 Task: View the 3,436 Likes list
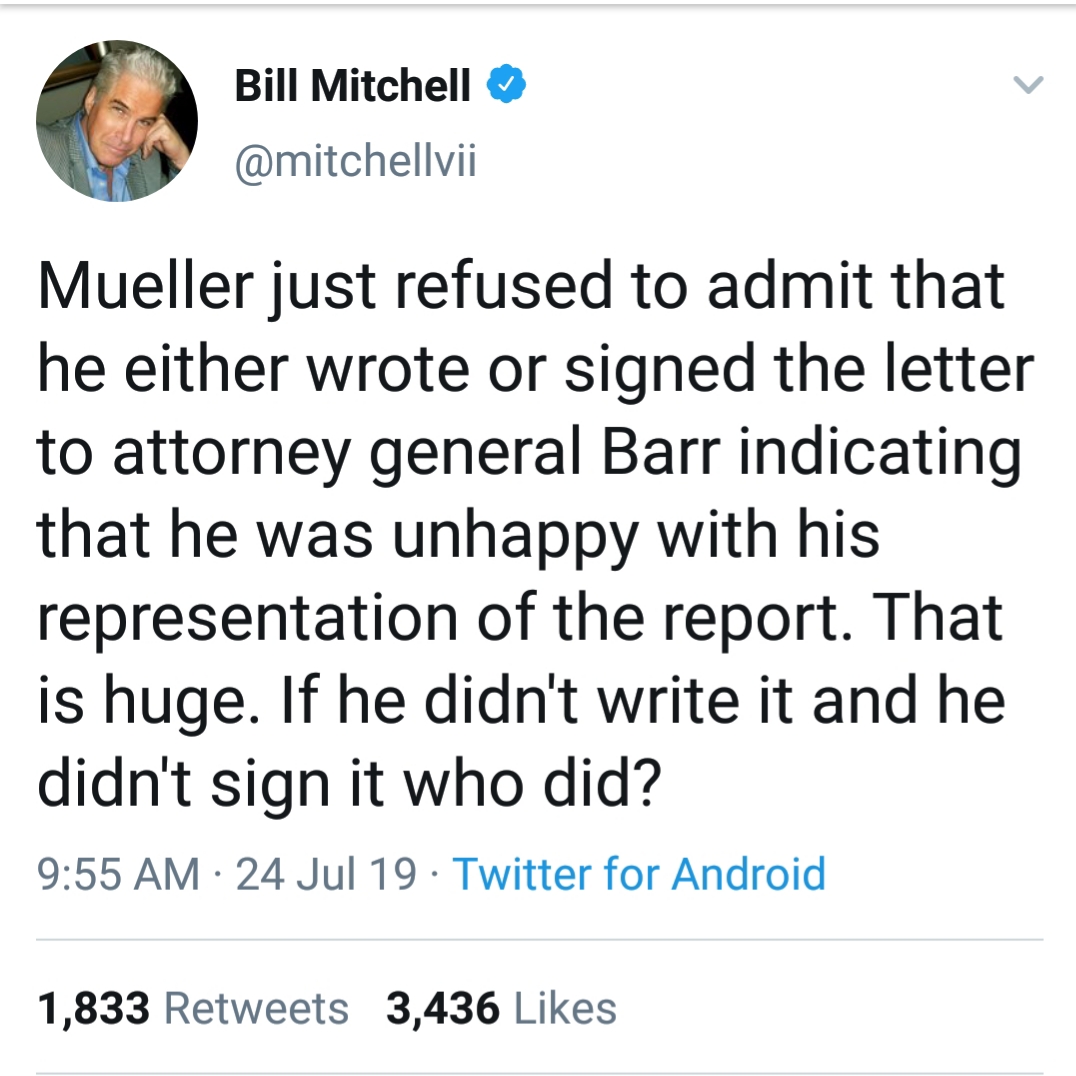tap(501, 1008)
